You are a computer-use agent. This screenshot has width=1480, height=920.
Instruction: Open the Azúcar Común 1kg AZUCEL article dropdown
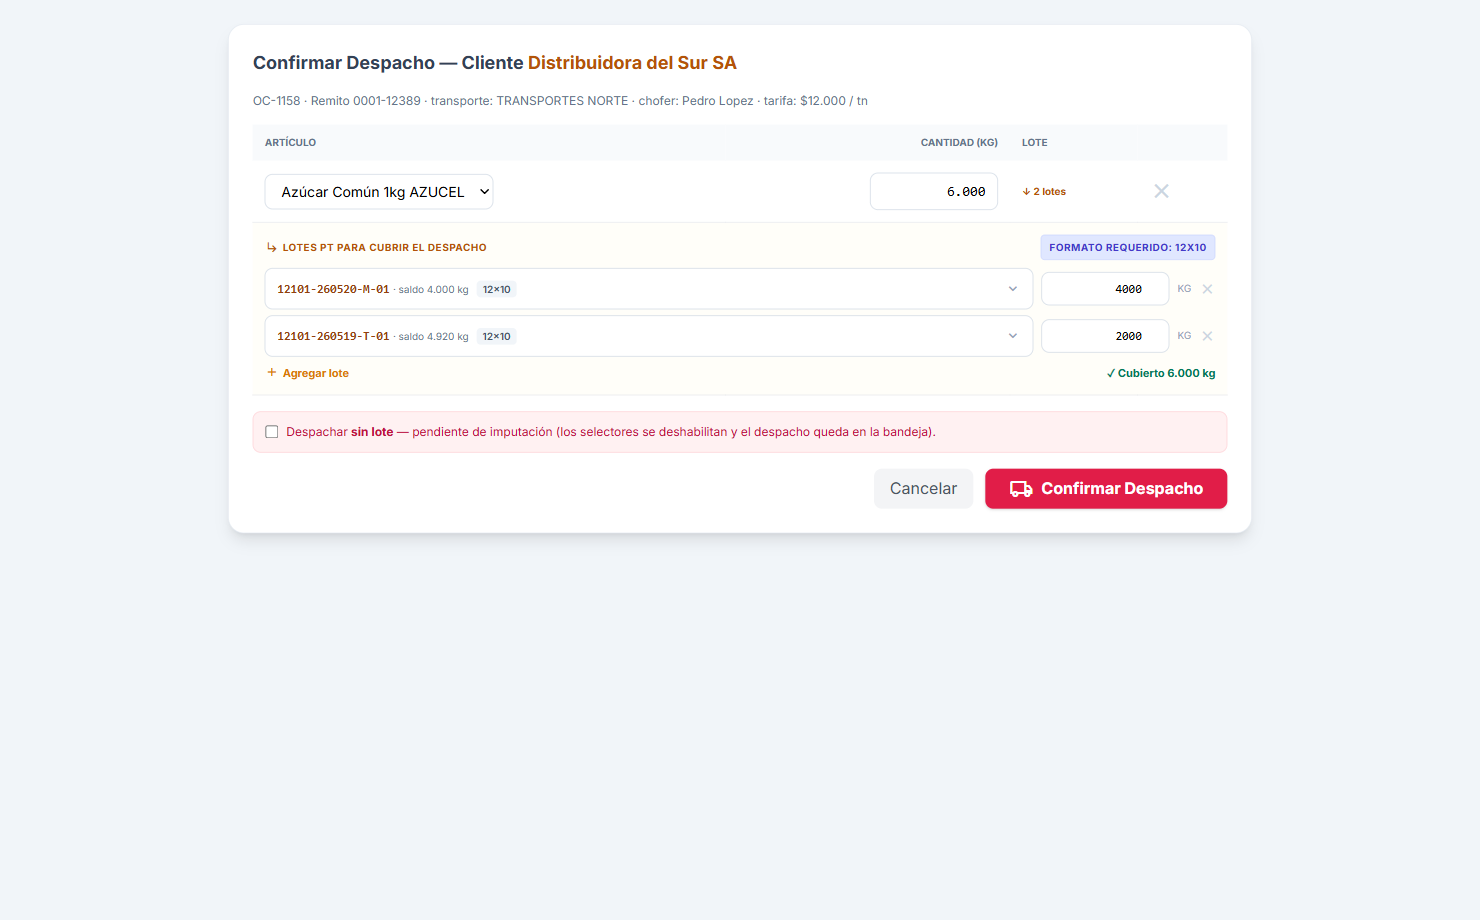[379, 192]
